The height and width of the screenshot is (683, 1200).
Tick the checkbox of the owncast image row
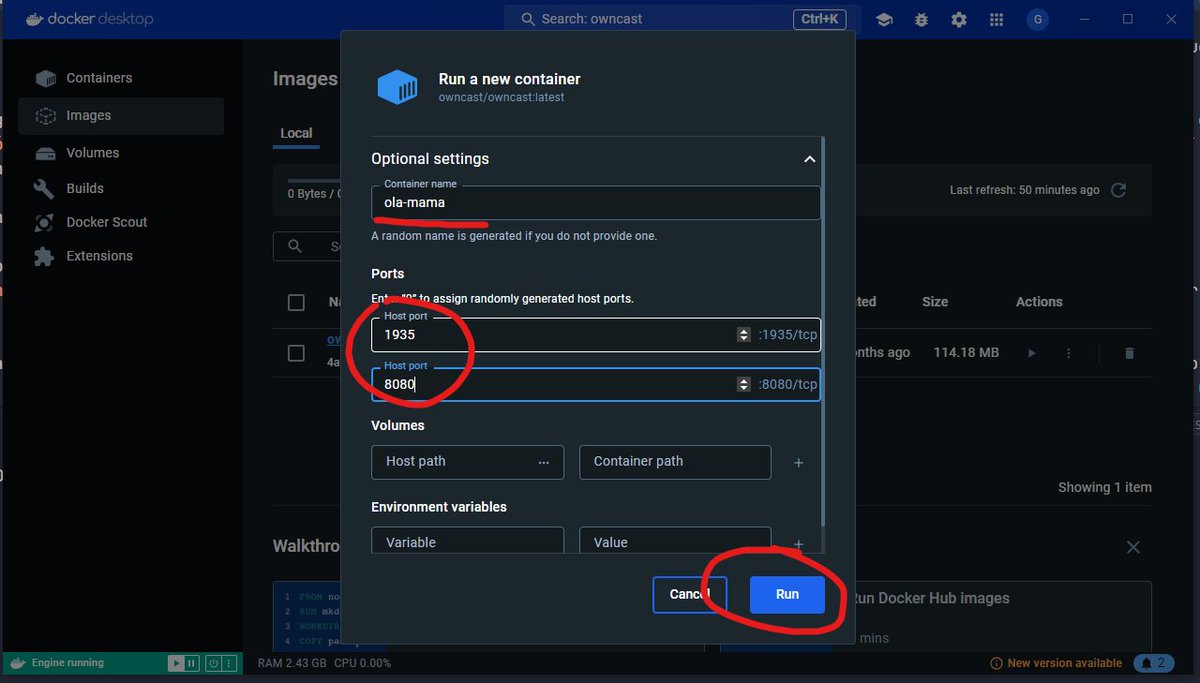[x=296, y=353]
